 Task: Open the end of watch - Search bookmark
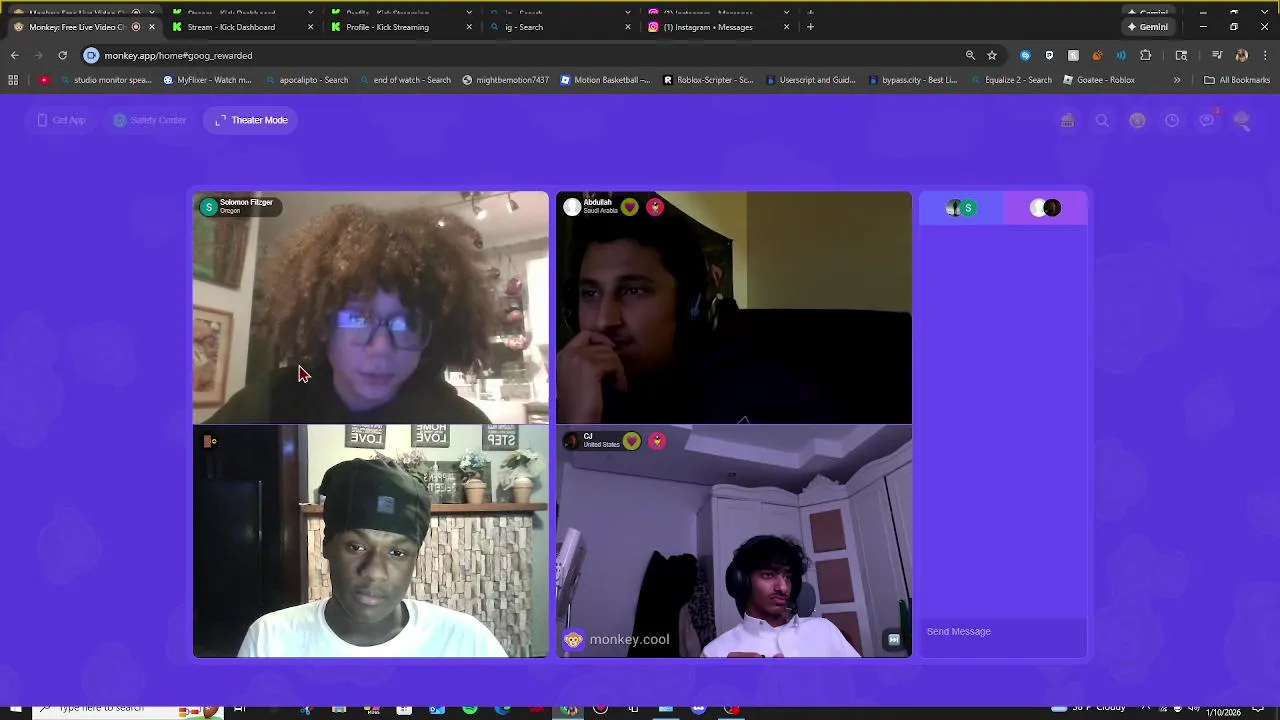[x=405, y=80]
